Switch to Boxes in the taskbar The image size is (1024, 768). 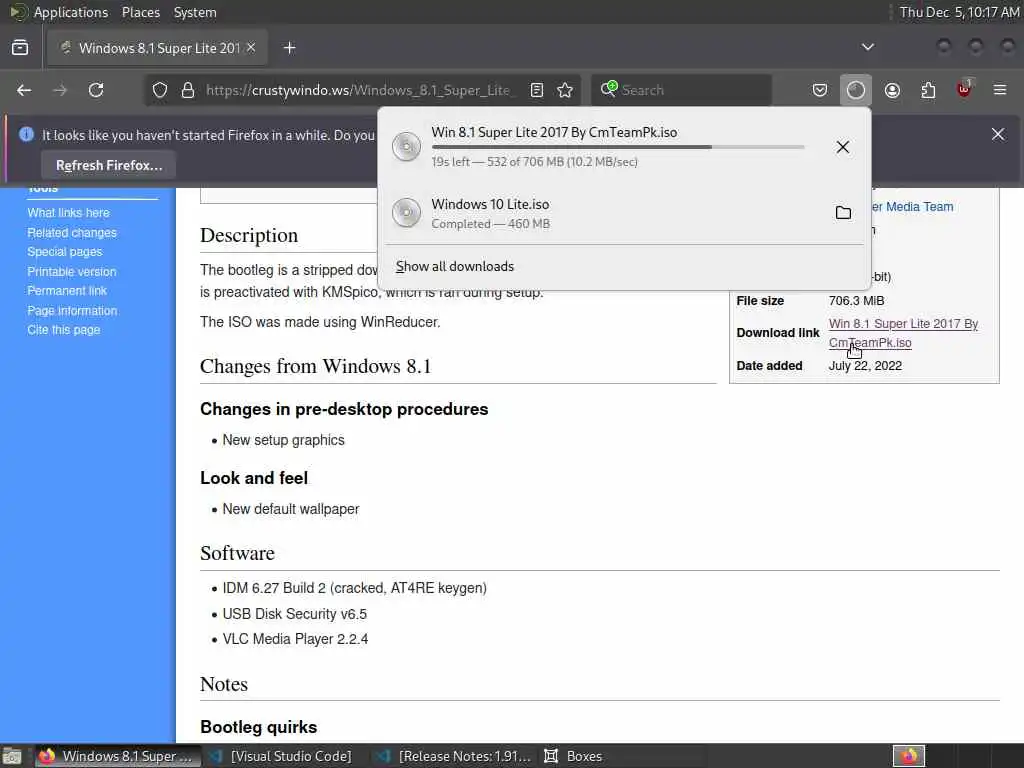pos(573,756)
